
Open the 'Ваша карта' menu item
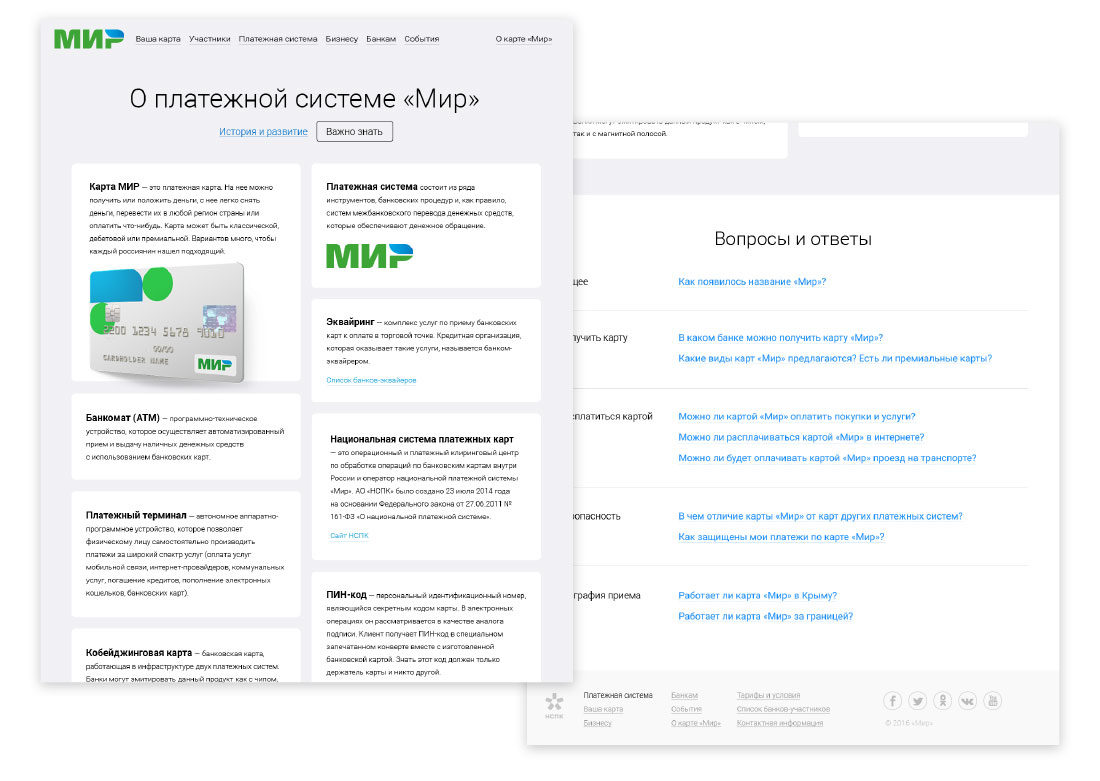pos(158,39)
